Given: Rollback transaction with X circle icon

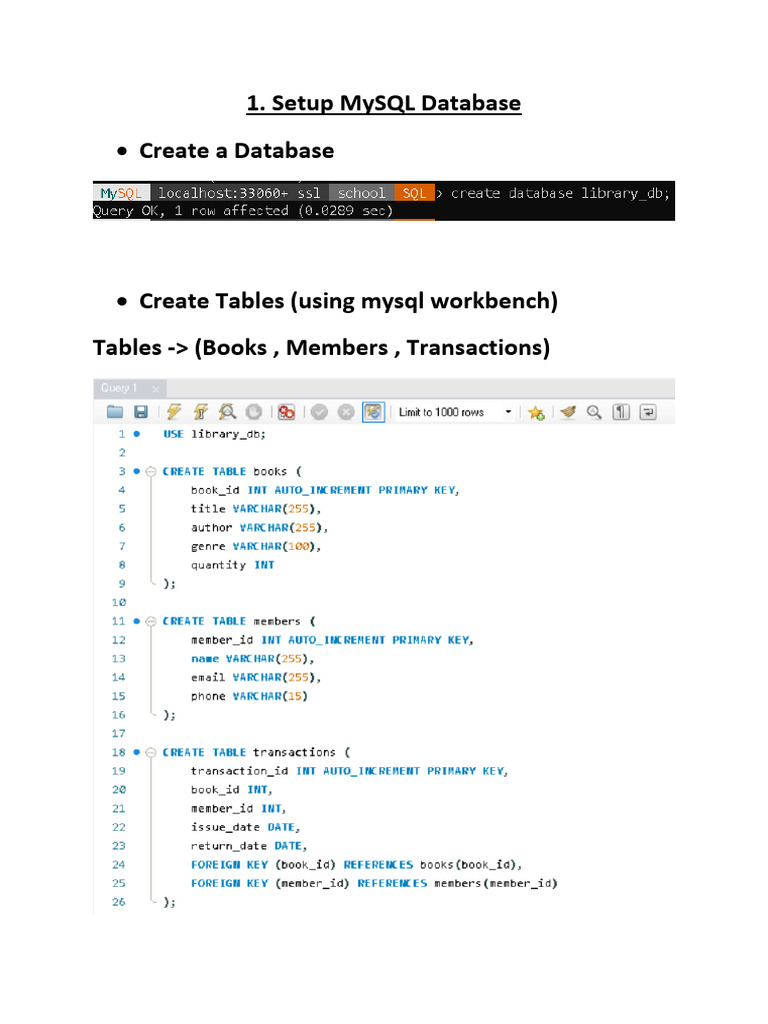Looking at the screenshot, I should click(345, 411).
